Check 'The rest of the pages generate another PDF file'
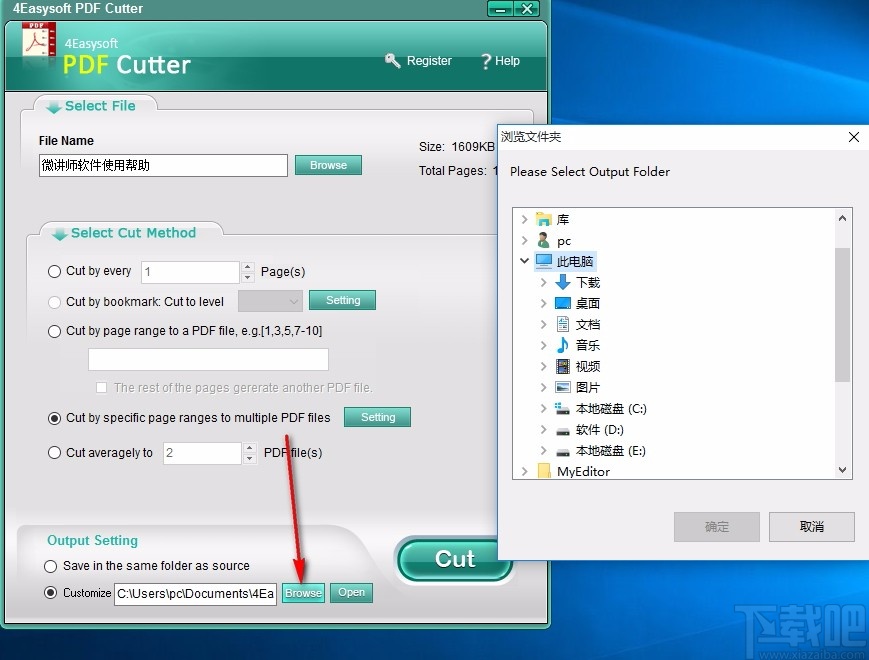Screen dimensions: 869x660 click(101, 387)
